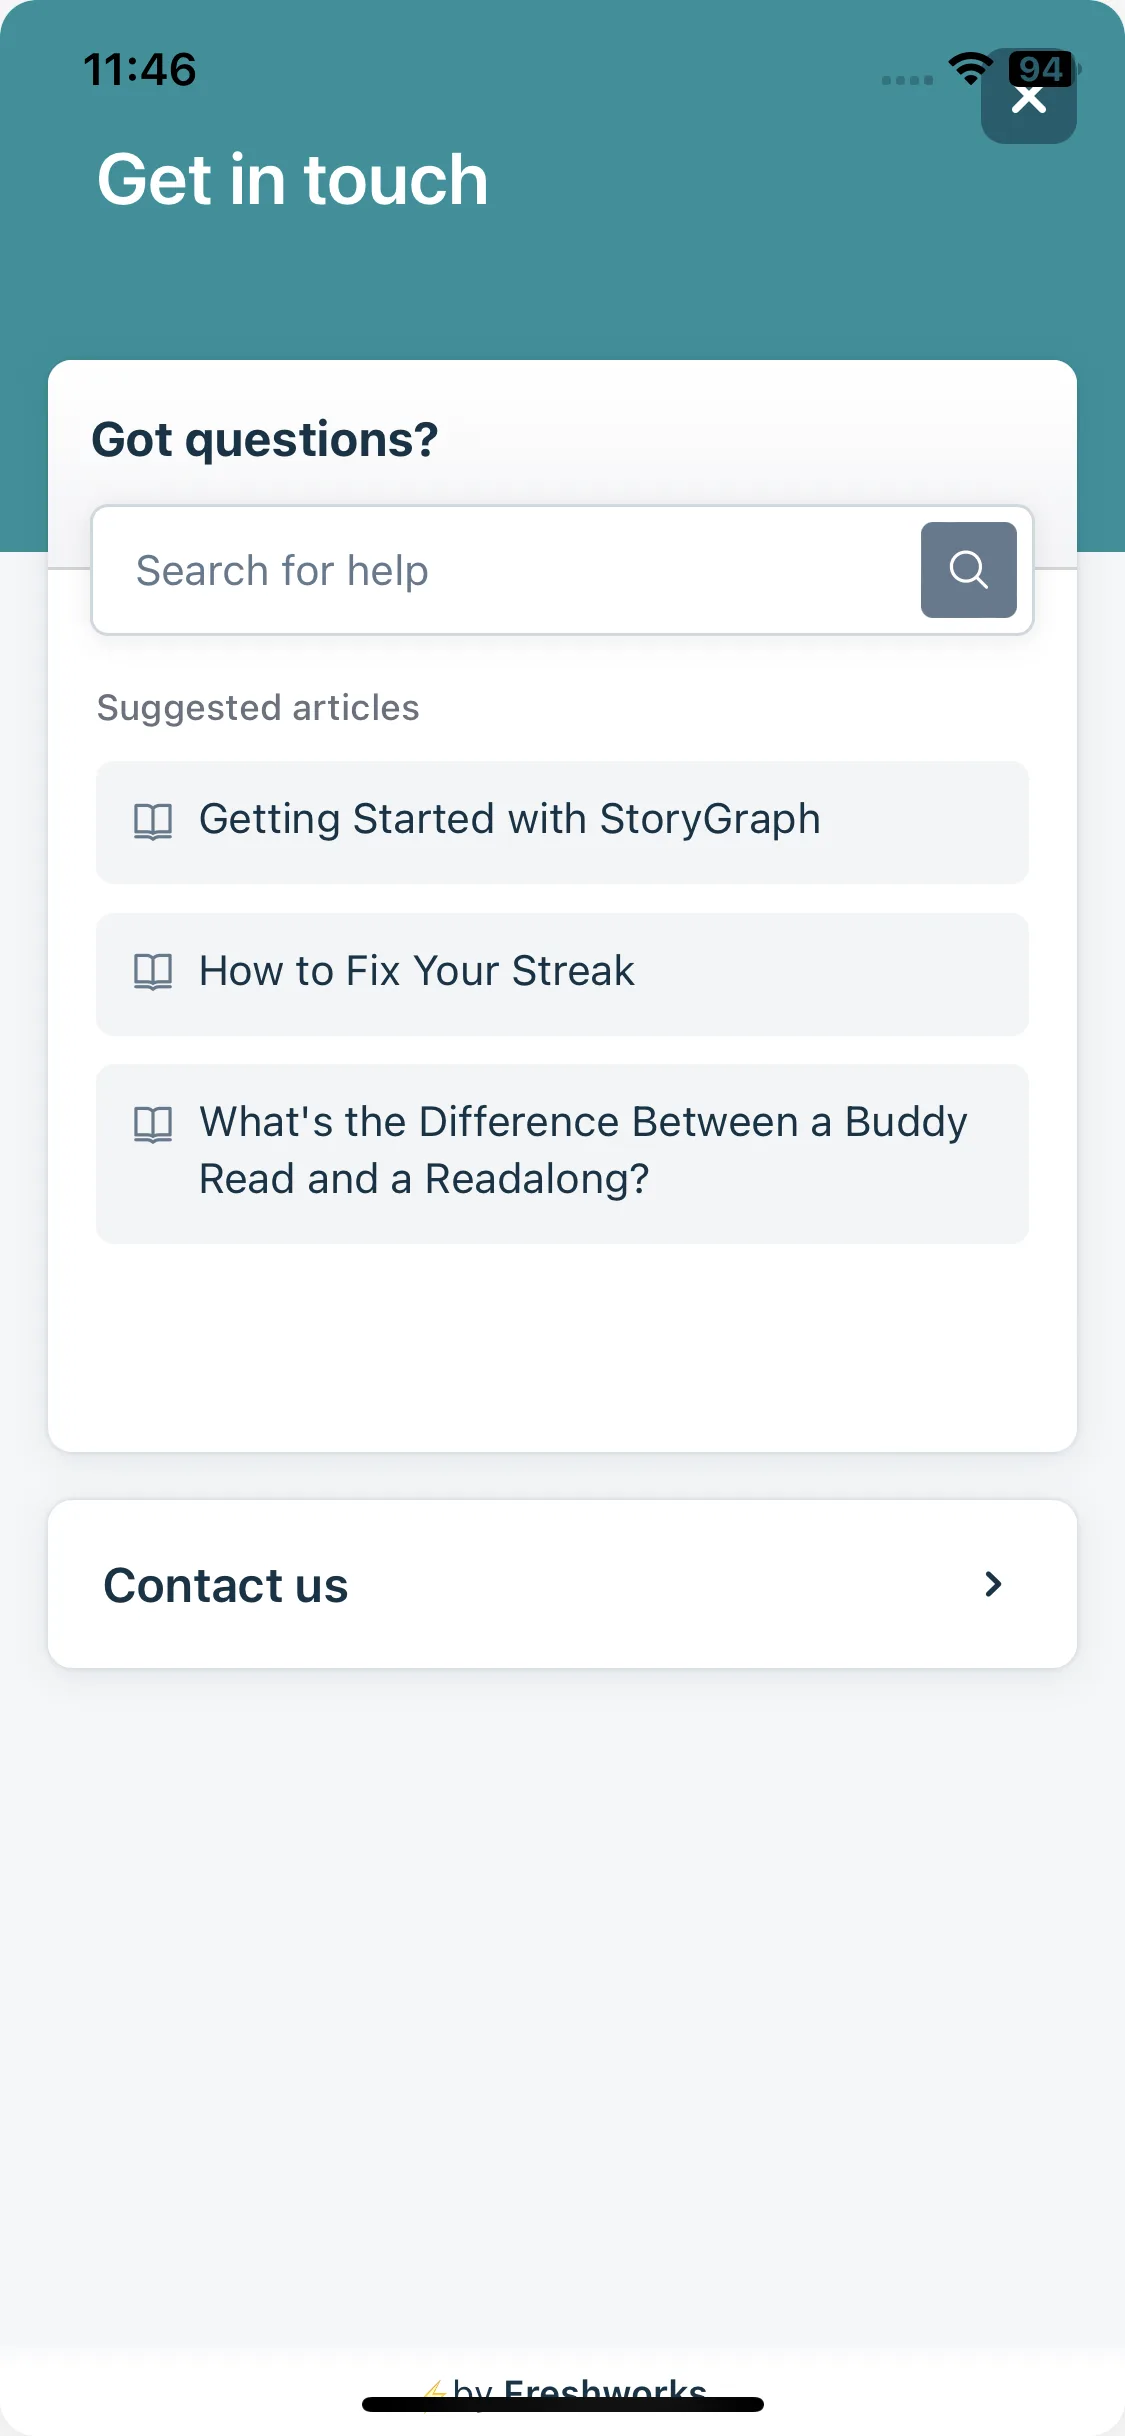The height and width of the screenshot is (2436, 1125).
Task: Open Getting Started with StoryGraph article
Action: click(510, 820)
